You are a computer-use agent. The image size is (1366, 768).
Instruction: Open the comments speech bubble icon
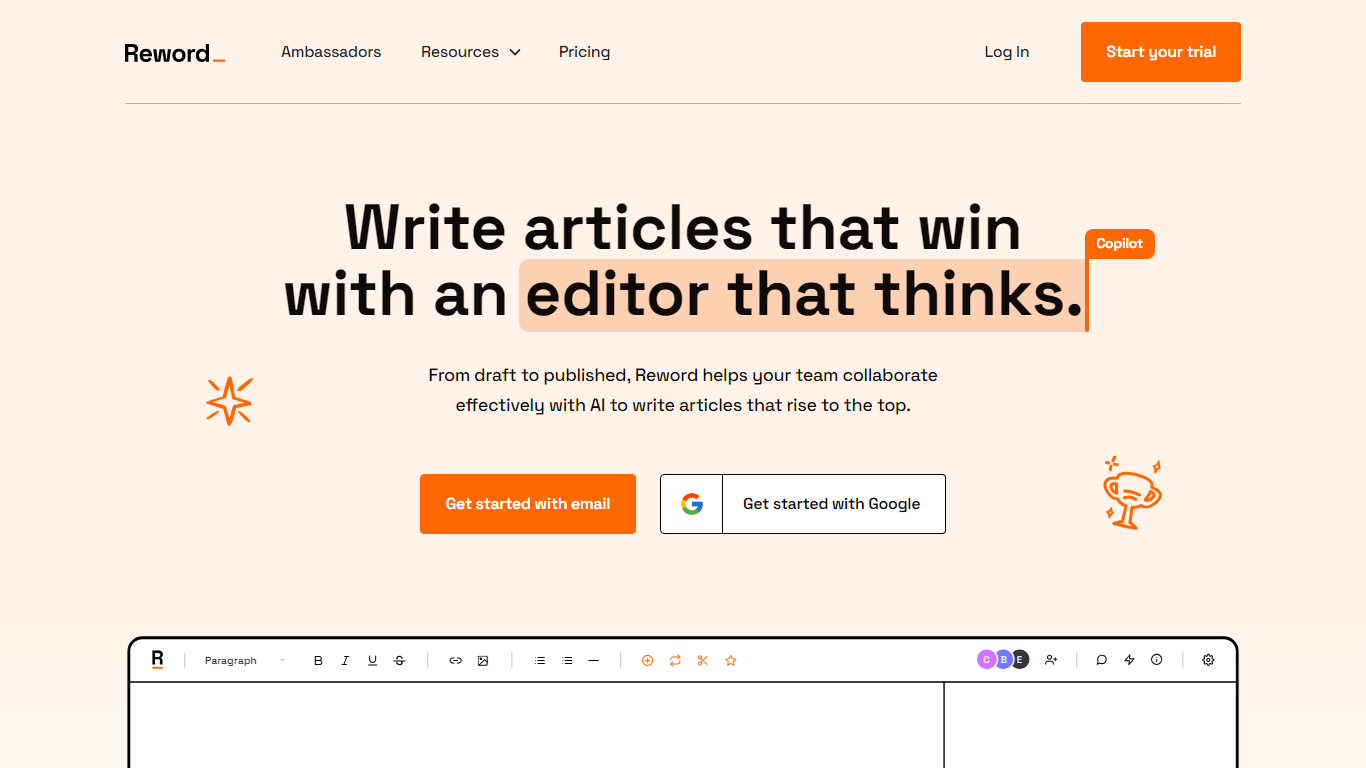tap(1101, 660)
